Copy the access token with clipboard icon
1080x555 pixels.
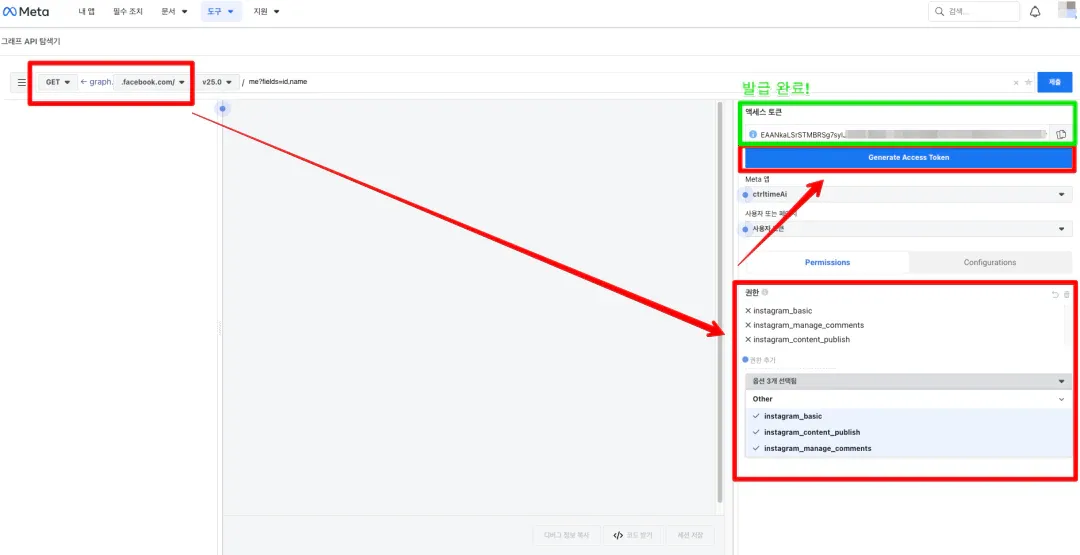[x=1061, y=134]
